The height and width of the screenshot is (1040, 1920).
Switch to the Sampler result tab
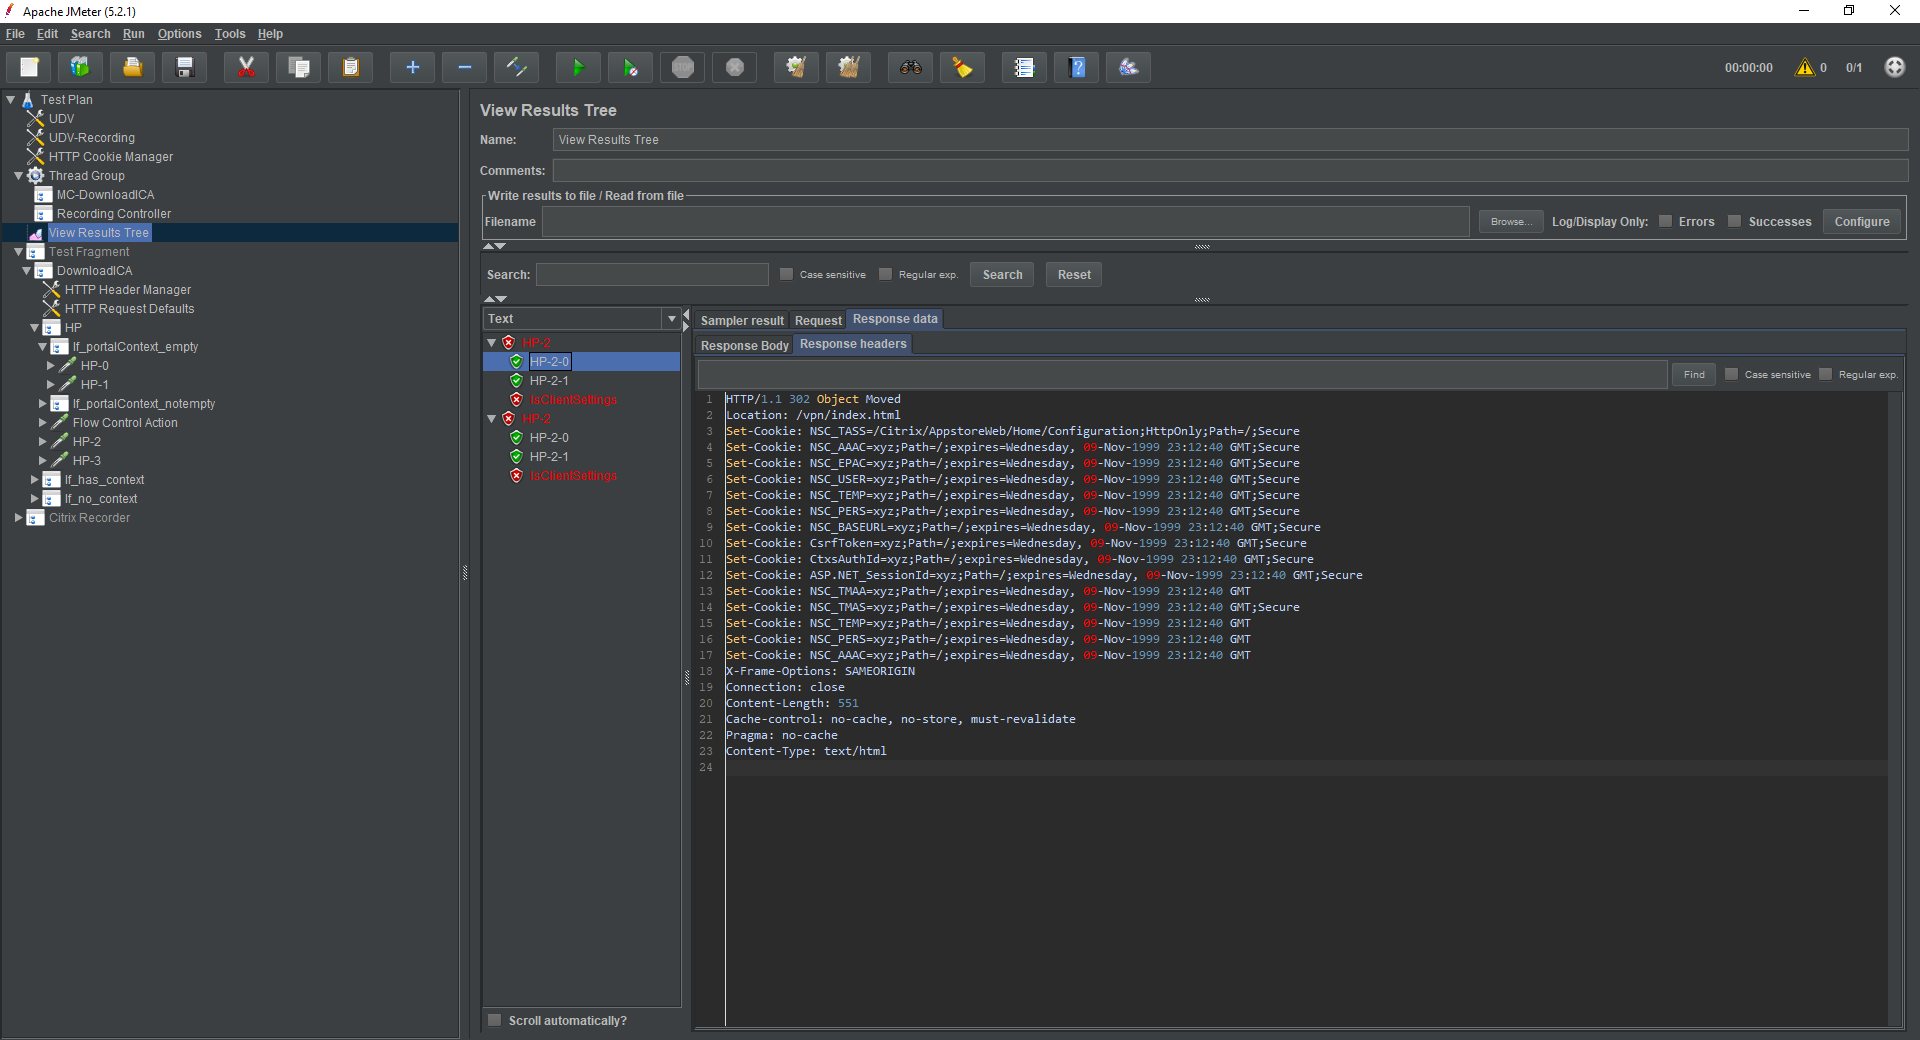(741, 320)
